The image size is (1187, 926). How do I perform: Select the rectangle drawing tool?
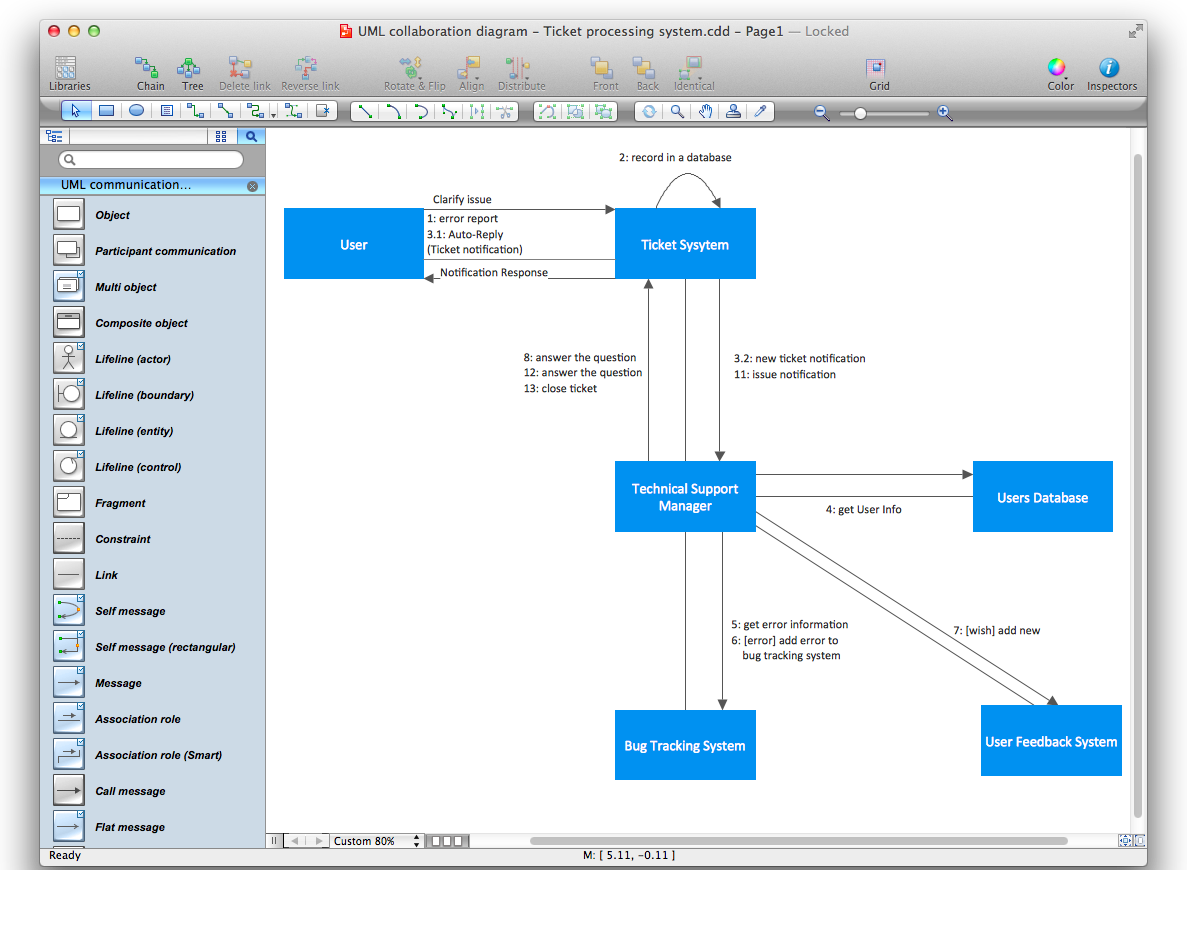click(x=107, y=111)
